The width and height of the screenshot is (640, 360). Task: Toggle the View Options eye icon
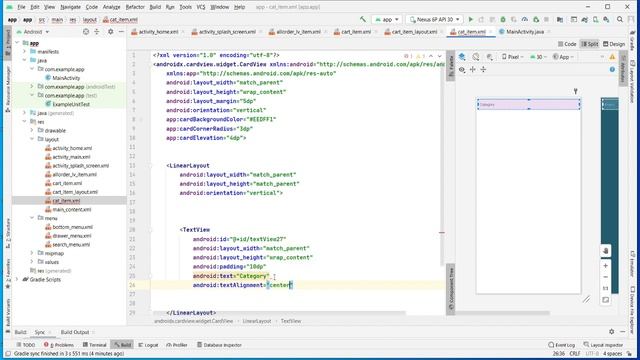click(462, 70)
